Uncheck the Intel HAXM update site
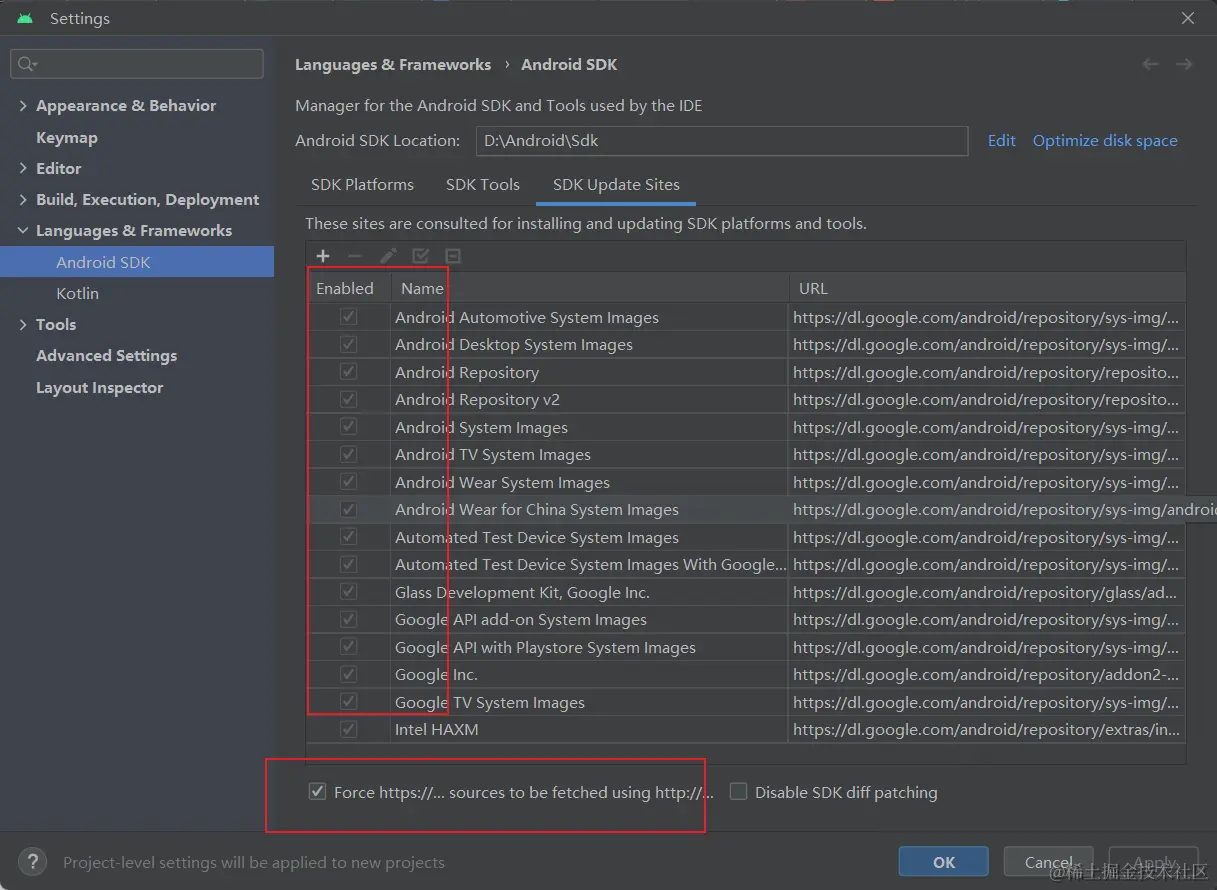This screenshot has height=890, width=1217. (x=348, y=729)
